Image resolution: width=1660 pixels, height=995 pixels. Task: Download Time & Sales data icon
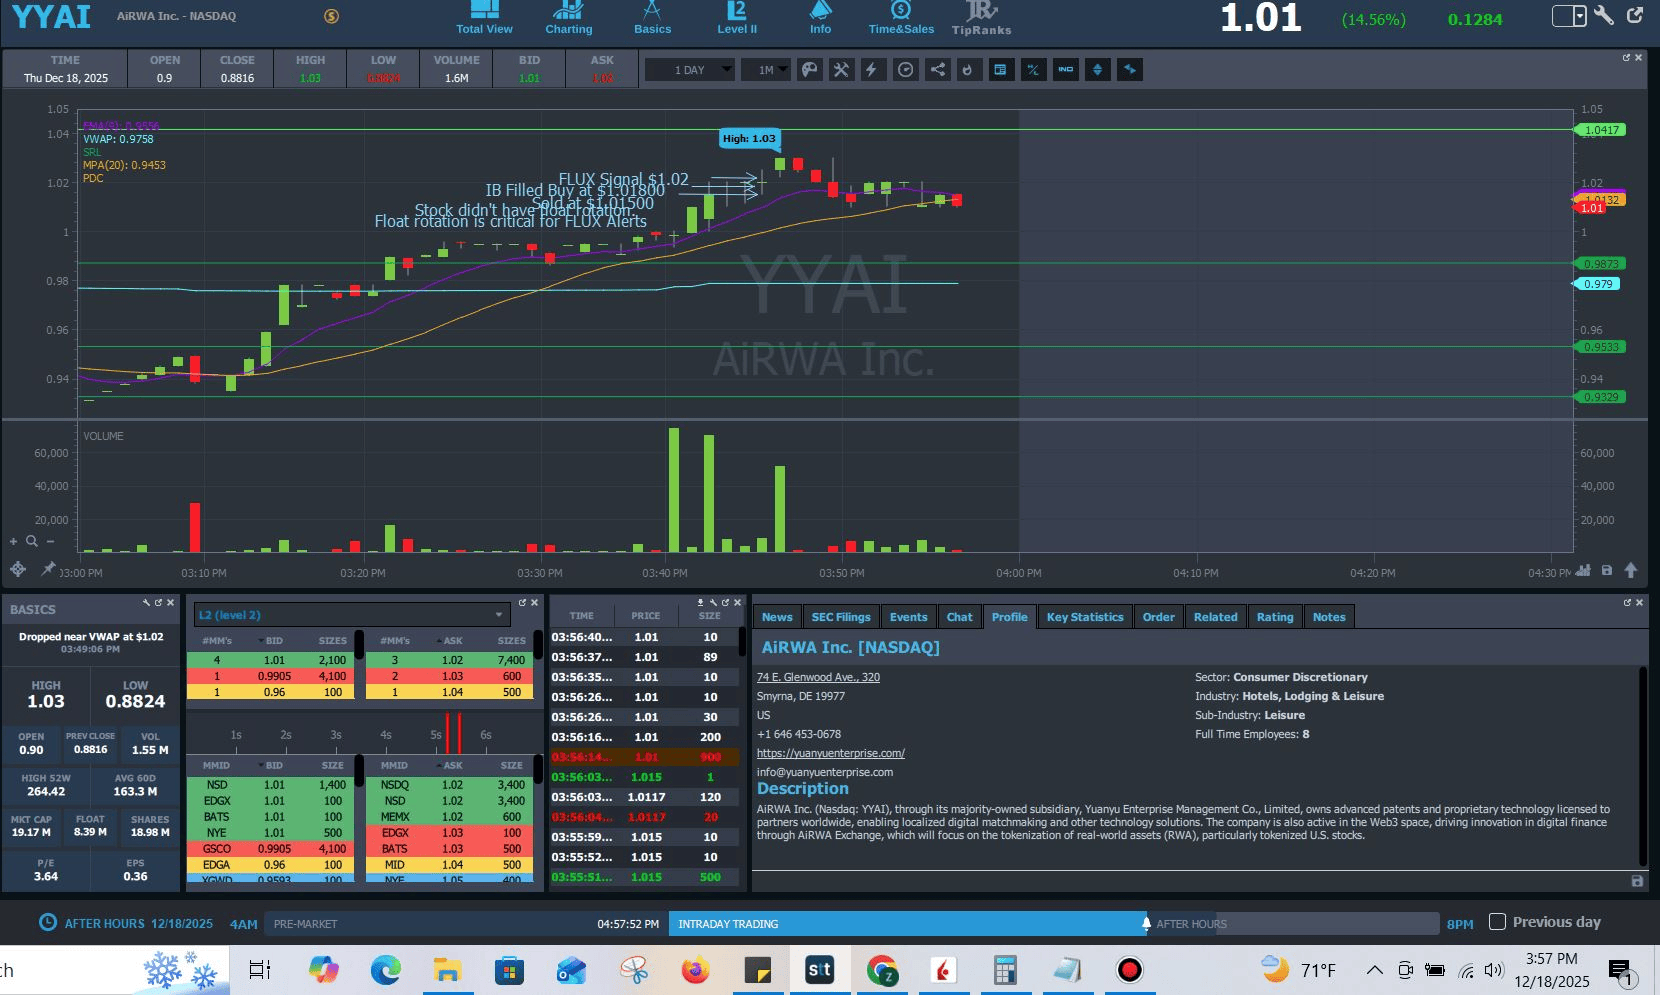700,602
